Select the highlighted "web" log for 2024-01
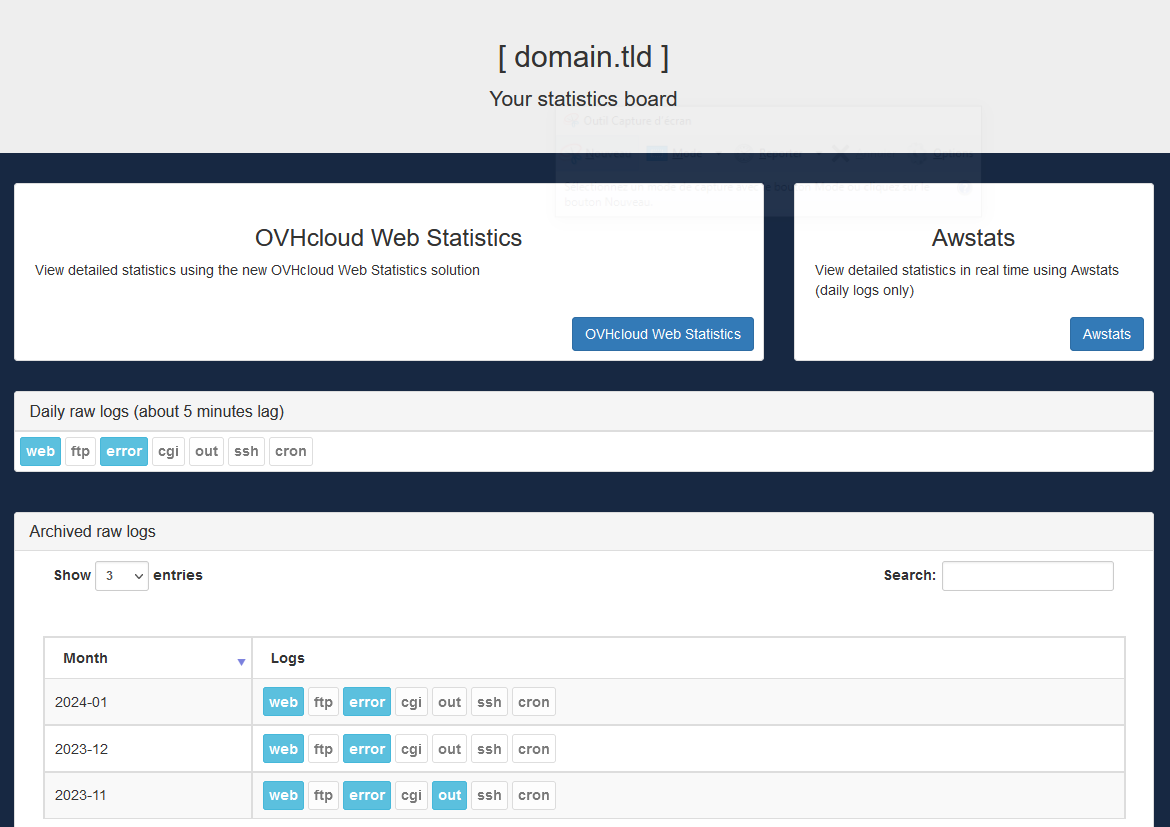1170x827 pixels. [x=283, y=701]
